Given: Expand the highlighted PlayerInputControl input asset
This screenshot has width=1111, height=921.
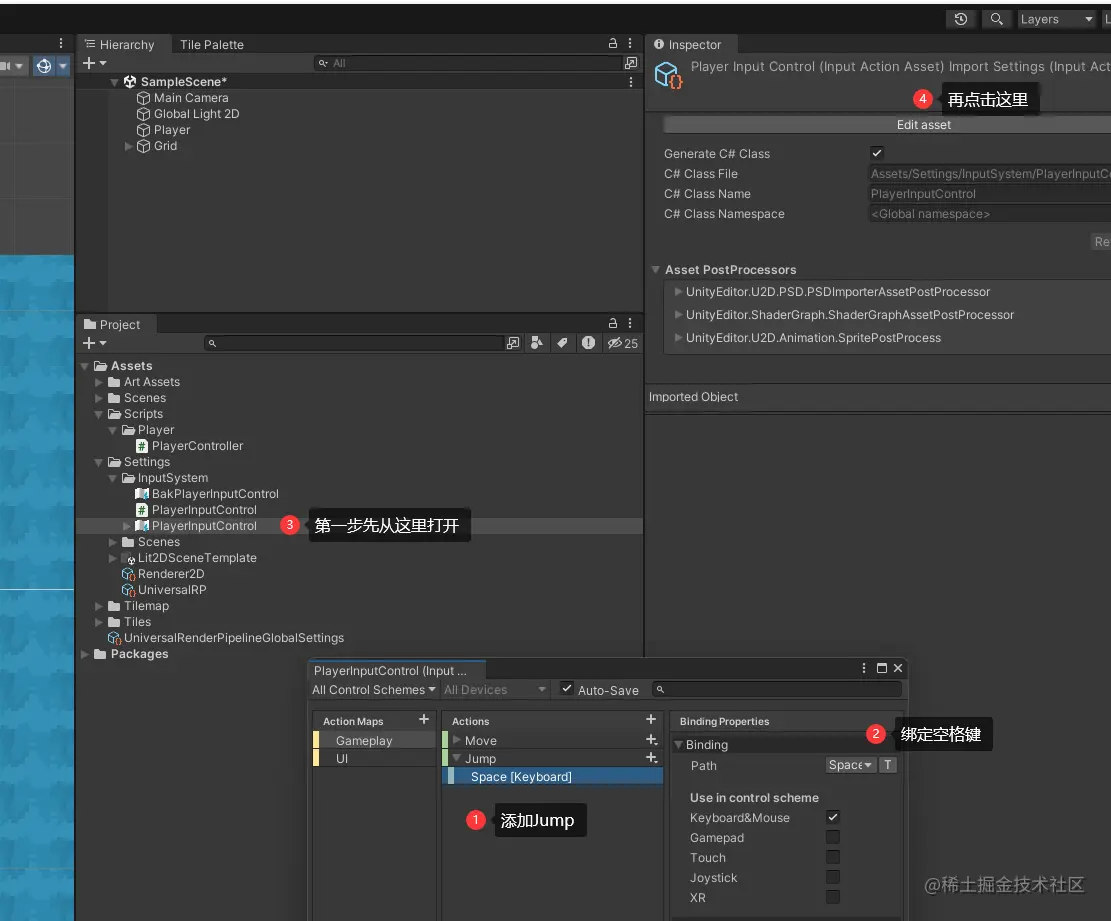Looking at the screenshot, I should [x=127, y=526].
